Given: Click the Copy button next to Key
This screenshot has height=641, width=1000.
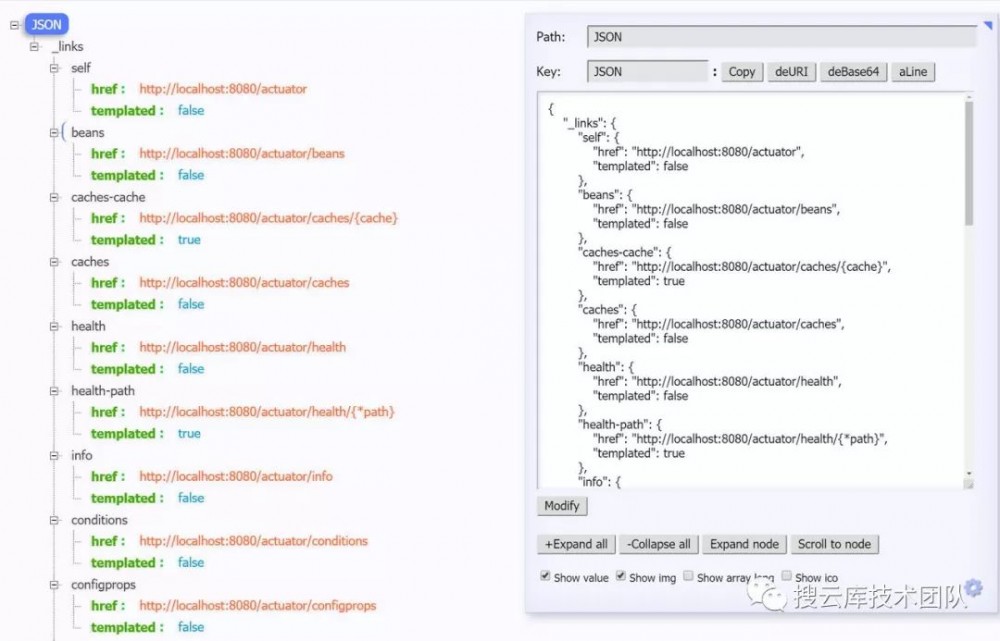Looking at the screenshot, I should pyautogui.click(x=740, y=71).
